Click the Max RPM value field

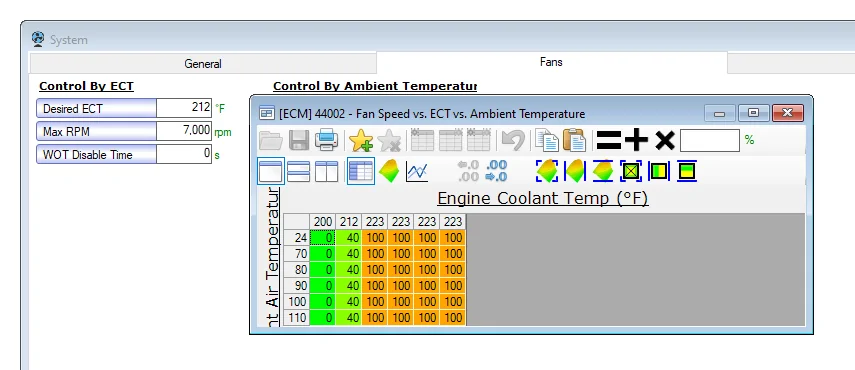tap(184, 131)
